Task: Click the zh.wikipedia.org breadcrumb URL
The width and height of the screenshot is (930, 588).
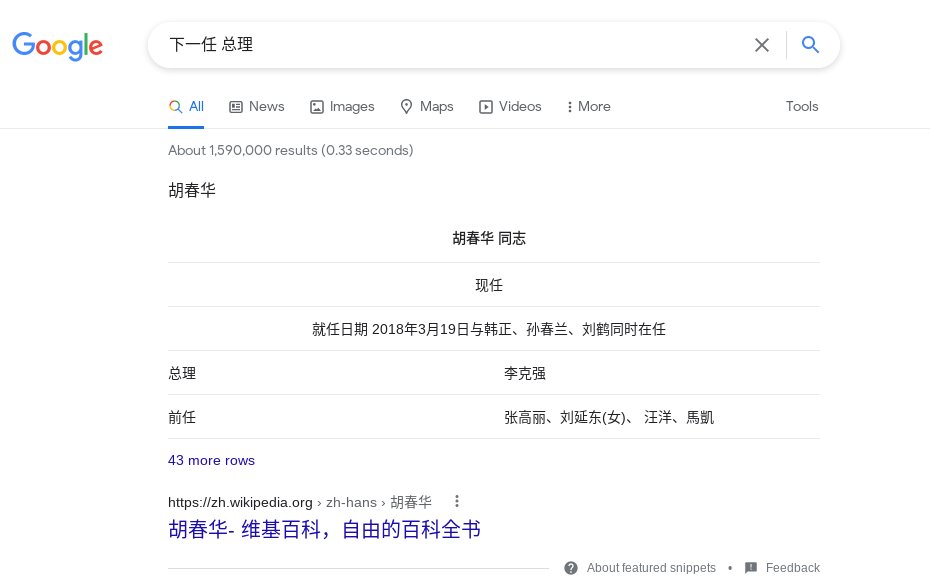Action: pyautogui.click(x=240, y=501)
